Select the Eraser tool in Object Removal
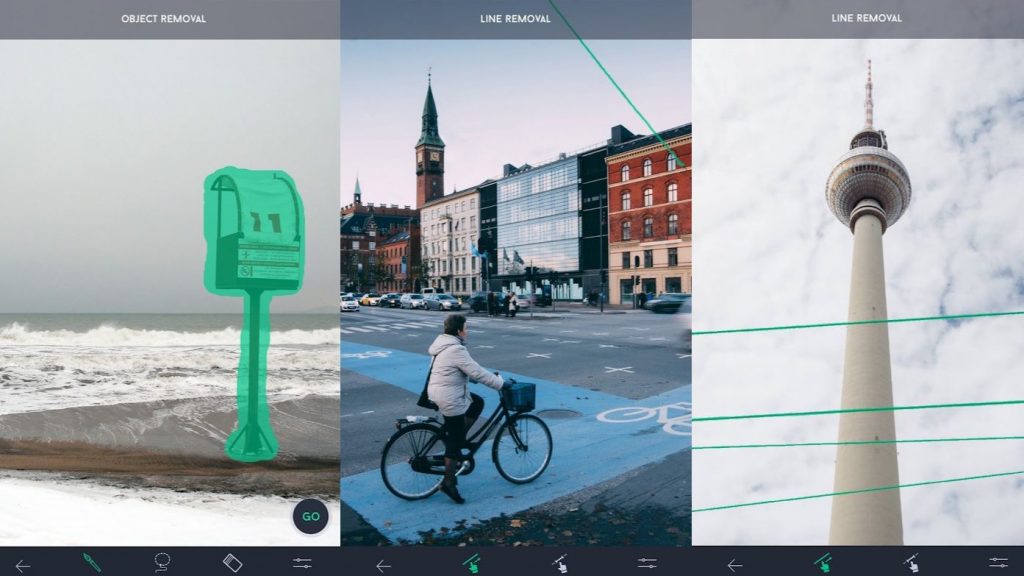 pos(232,563)
